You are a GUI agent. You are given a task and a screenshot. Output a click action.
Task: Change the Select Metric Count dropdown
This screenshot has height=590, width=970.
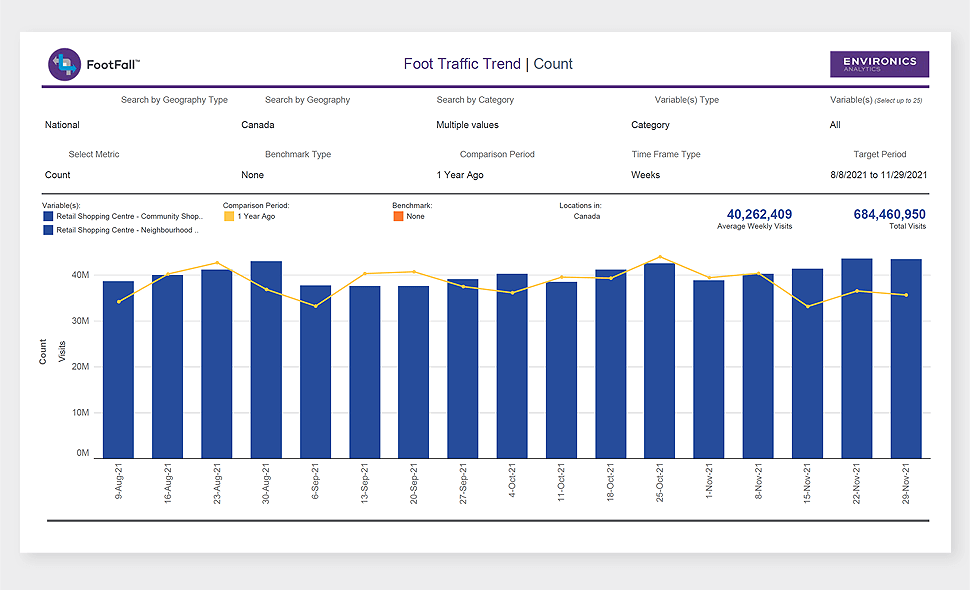point(58,175)
